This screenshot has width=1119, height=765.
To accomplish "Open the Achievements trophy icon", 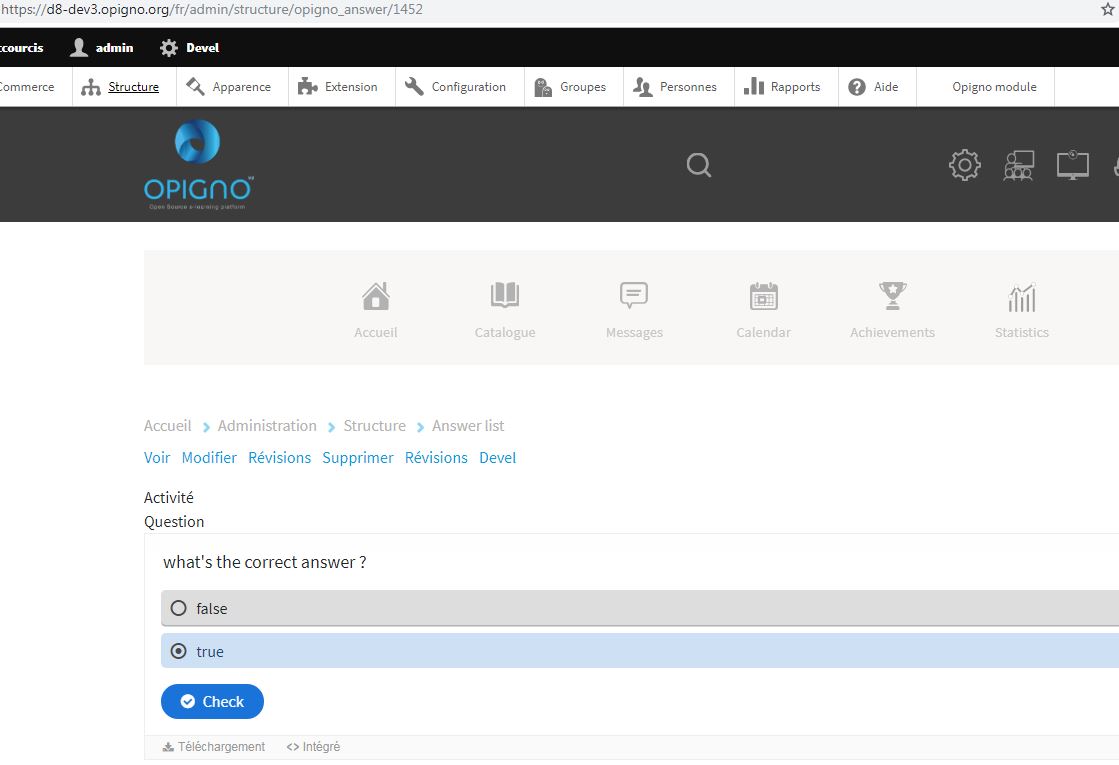I will [892, 295].
